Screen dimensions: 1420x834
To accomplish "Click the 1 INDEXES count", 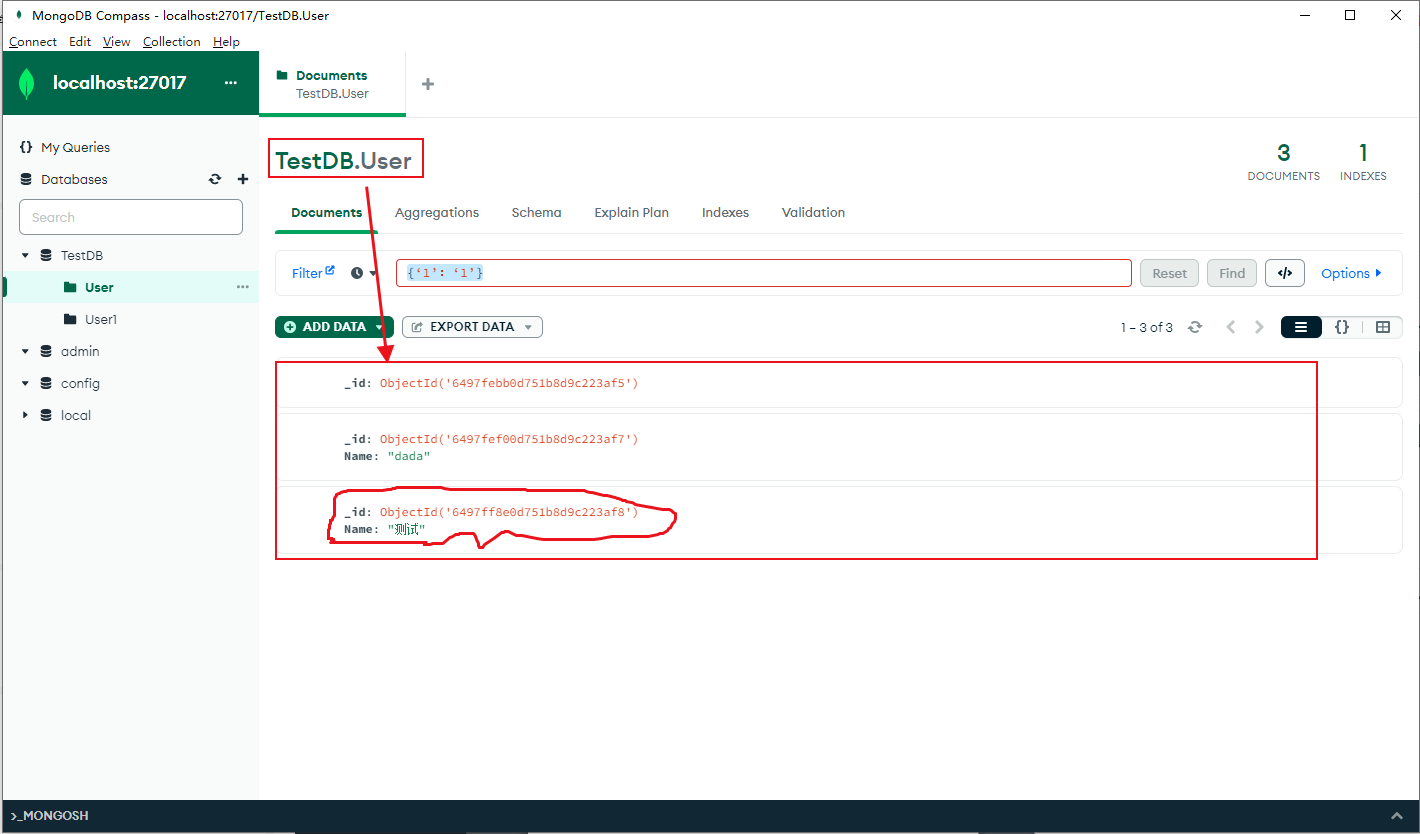I will click(x=1363, y=163).
